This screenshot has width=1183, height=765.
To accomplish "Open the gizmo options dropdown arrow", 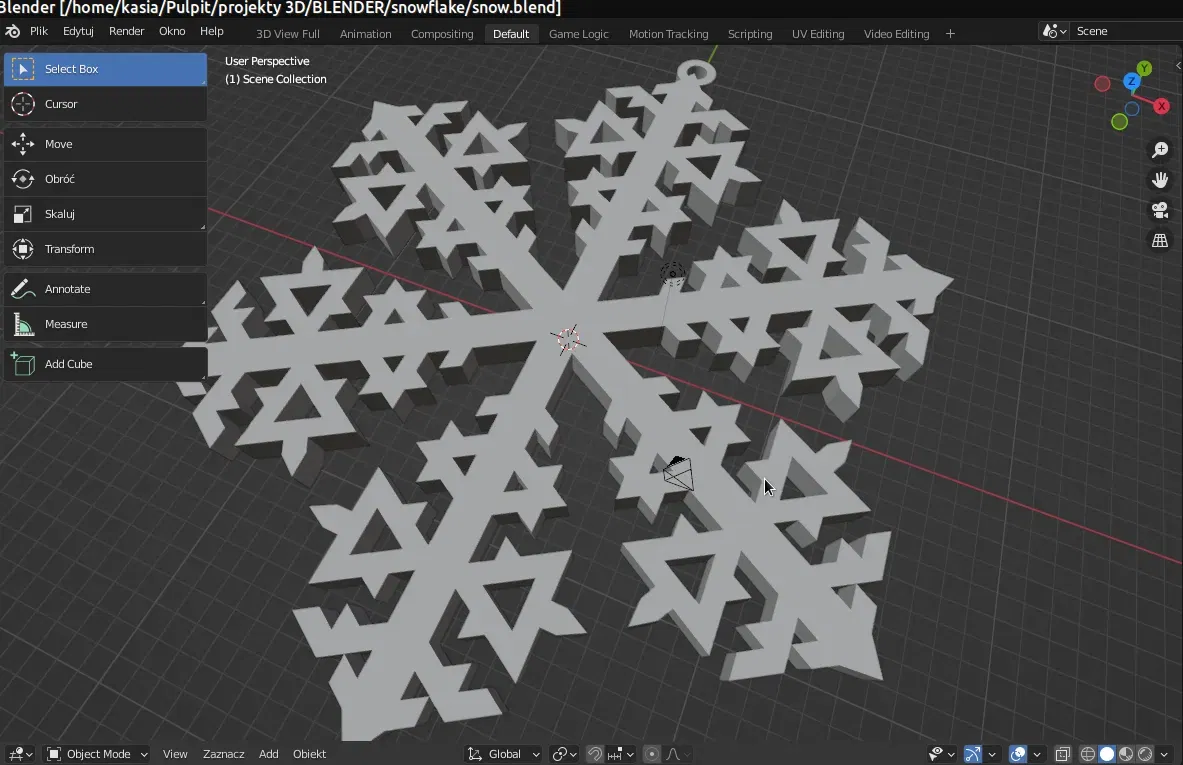I will click(x=992, y=754).
